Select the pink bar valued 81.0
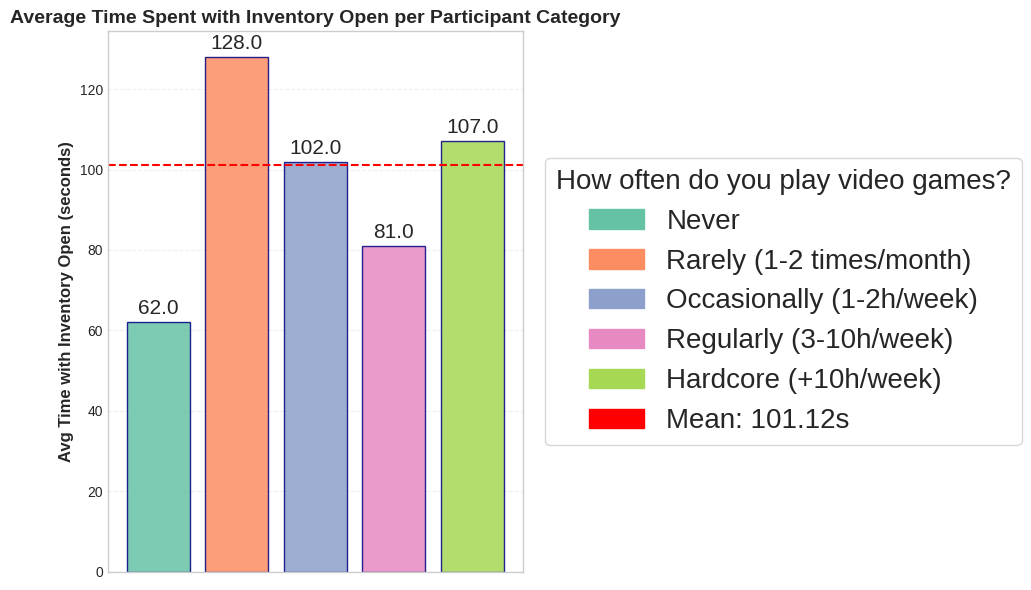Viewport: 1031px width, 590px height. click(x=394, y=409)
